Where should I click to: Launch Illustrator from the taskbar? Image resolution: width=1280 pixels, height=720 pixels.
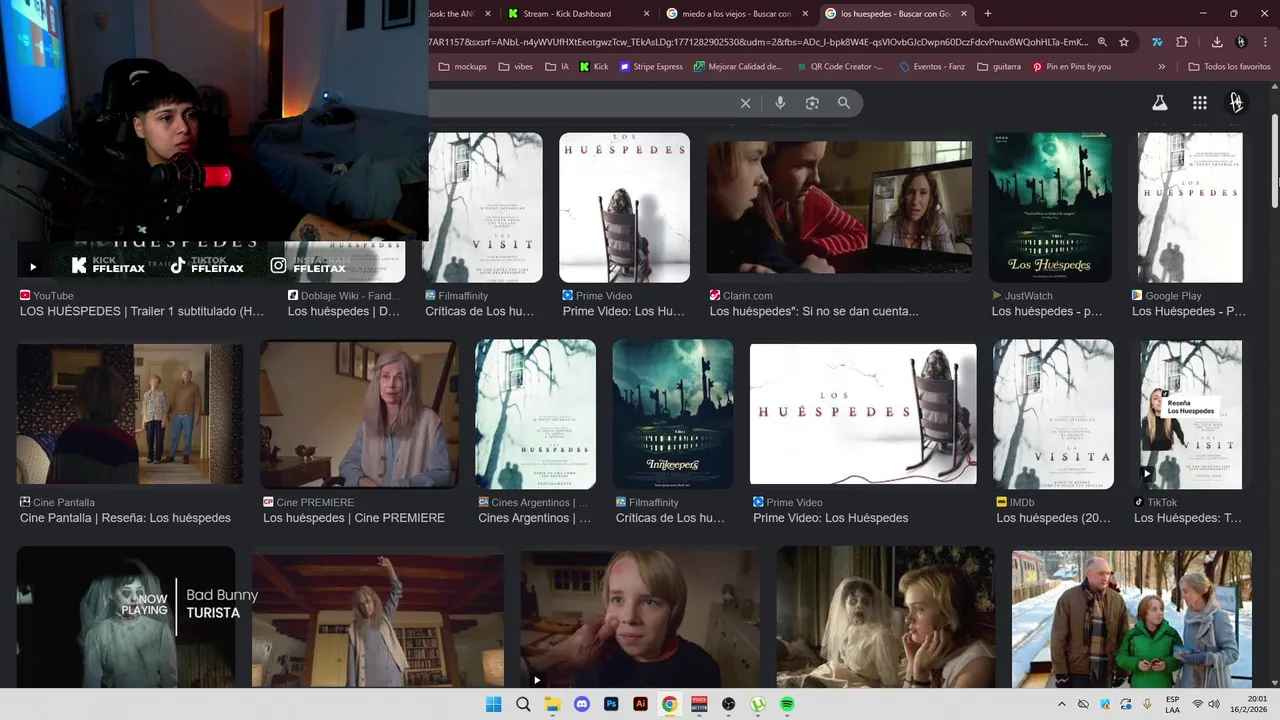(x=641, y=704)
